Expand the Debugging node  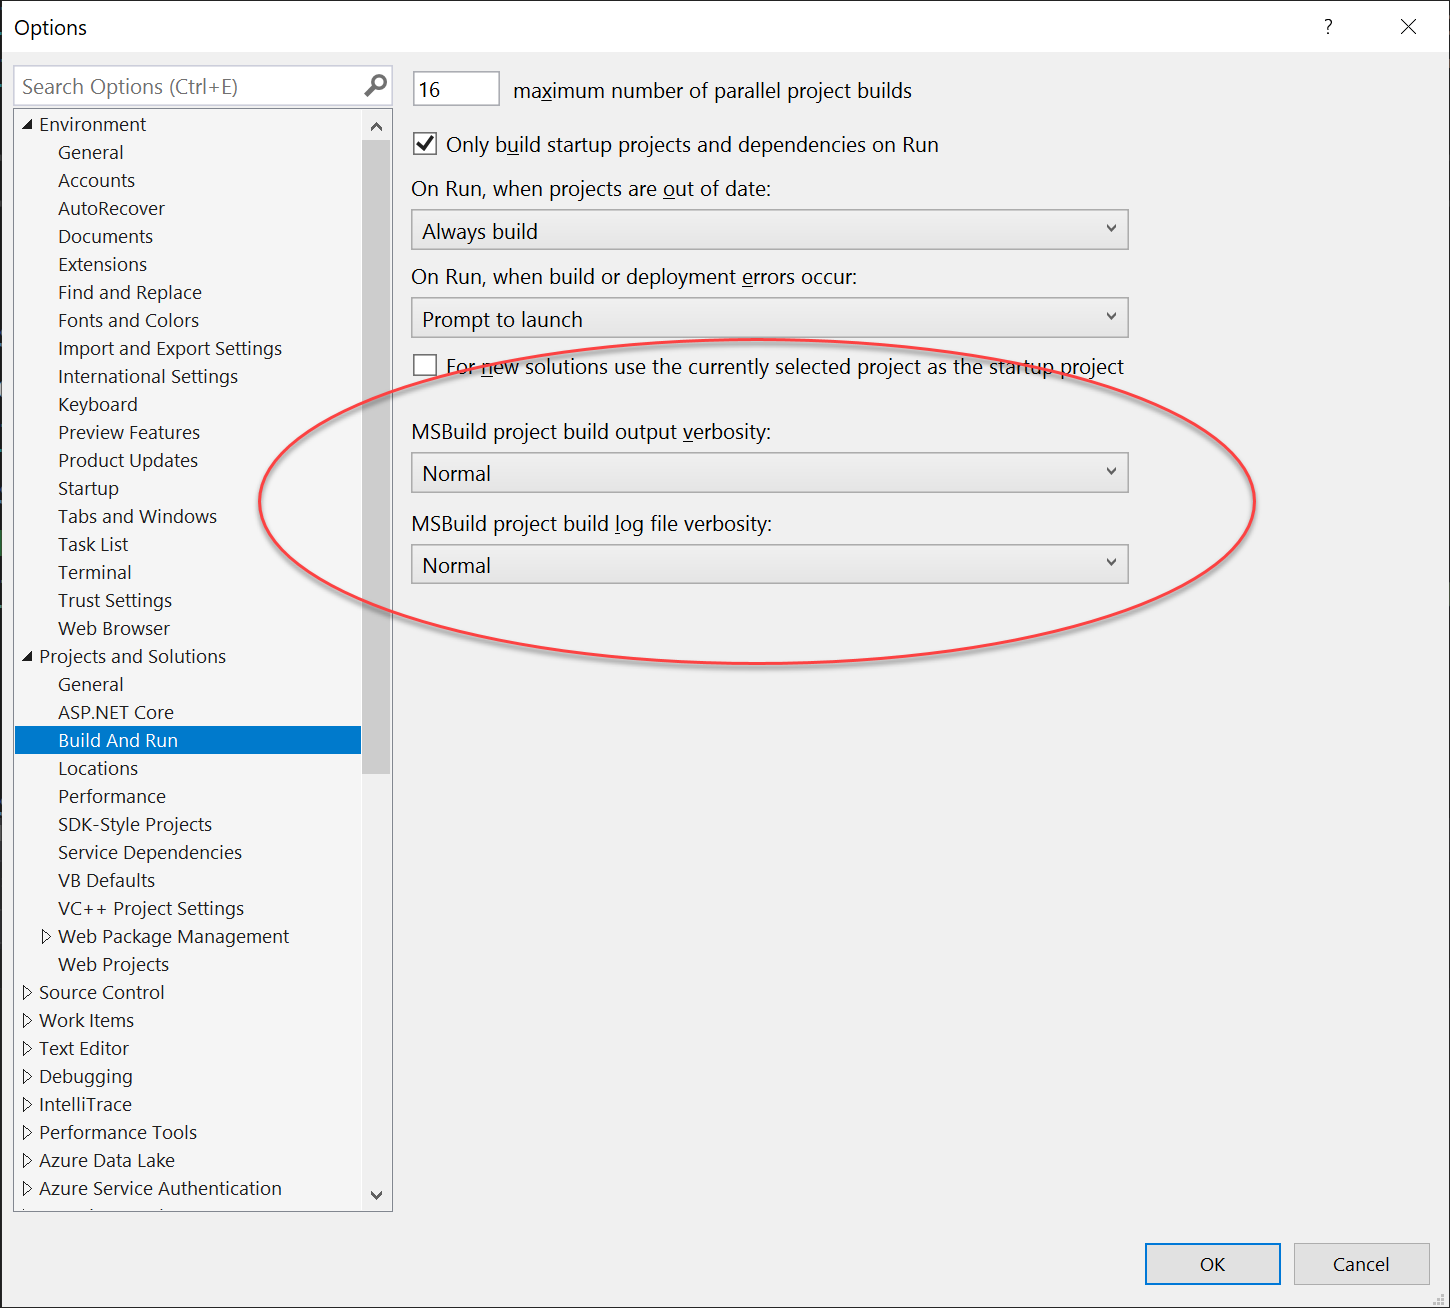[x=27, y=1076]
